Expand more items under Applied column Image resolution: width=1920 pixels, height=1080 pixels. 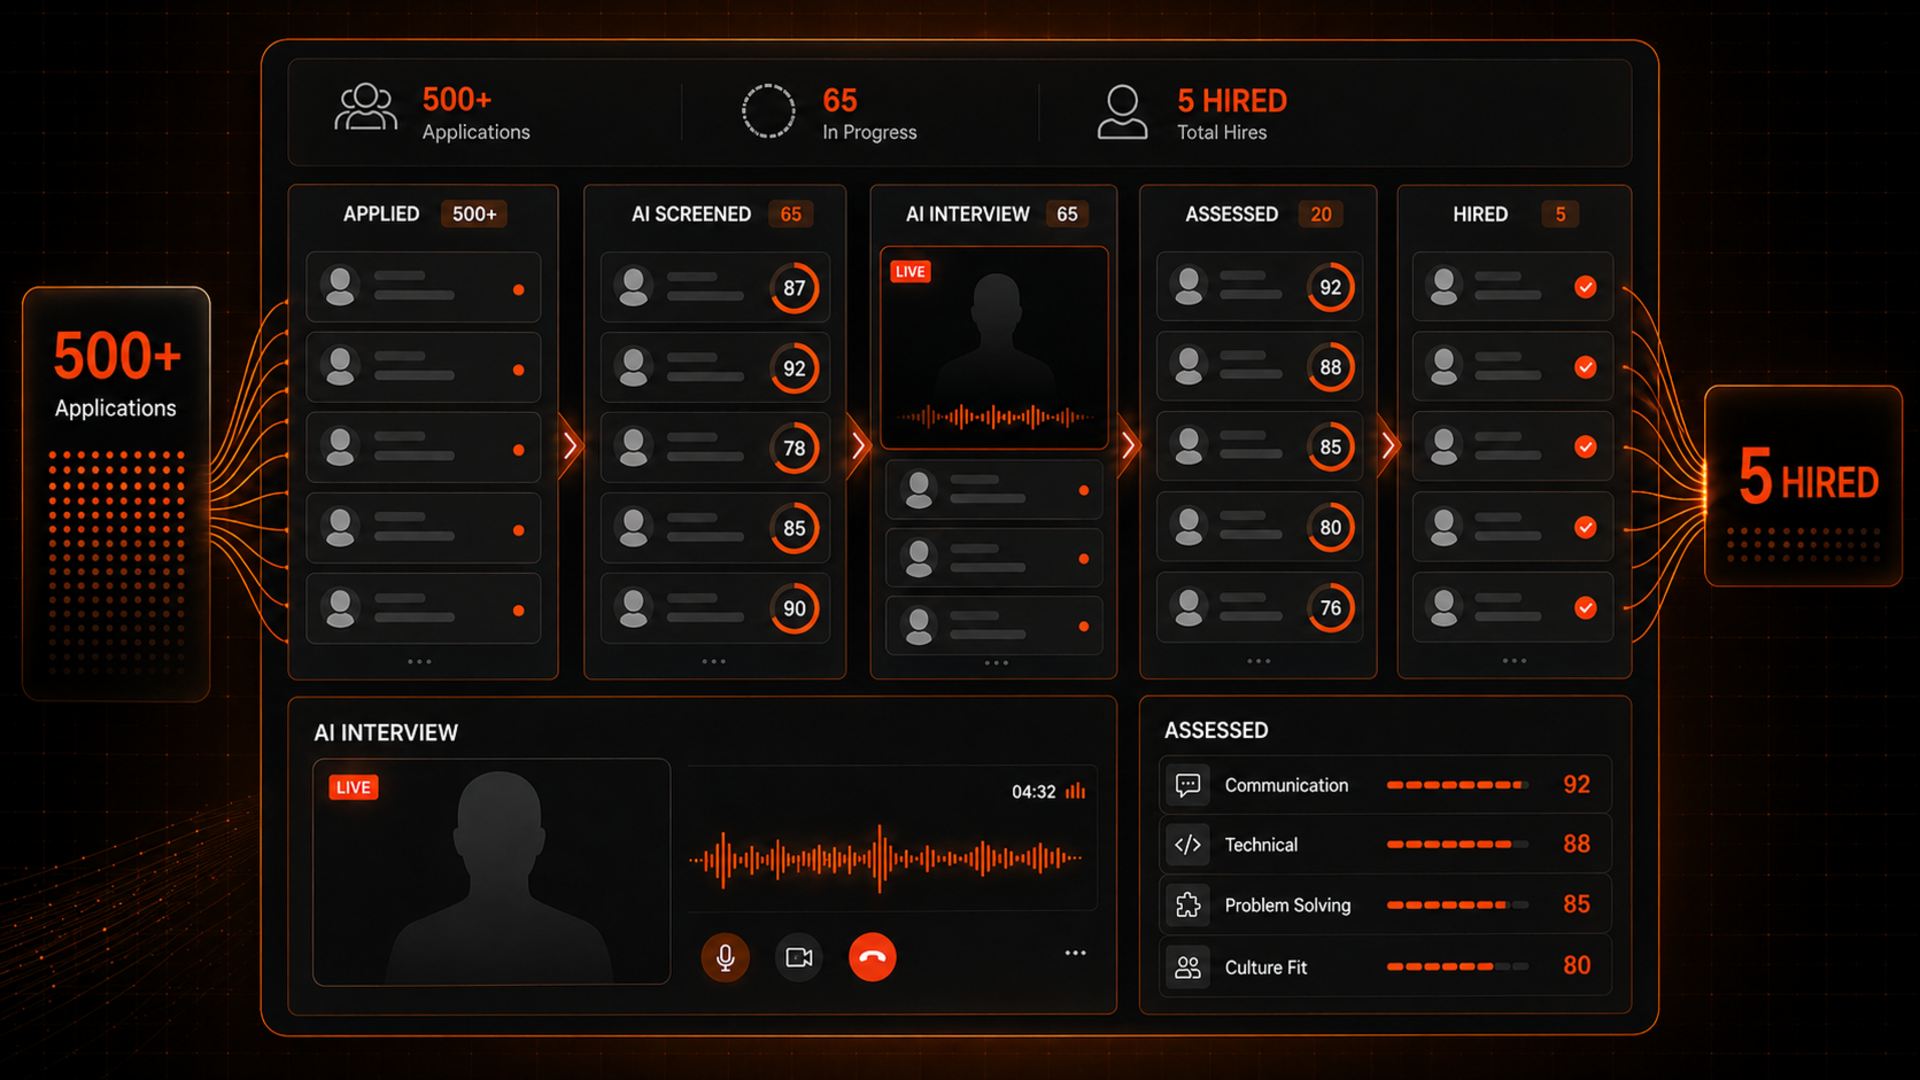[420, 661]
